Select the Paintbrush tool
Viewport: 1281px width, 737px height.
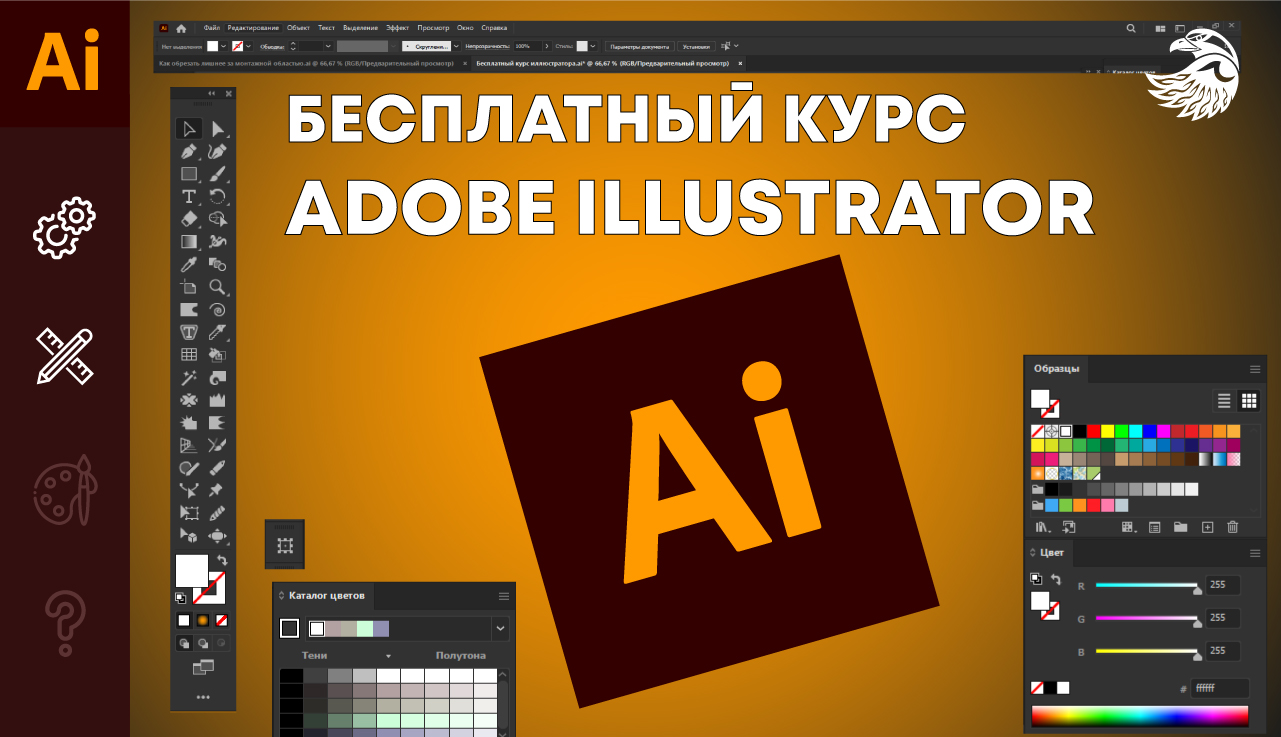[217, 174]
